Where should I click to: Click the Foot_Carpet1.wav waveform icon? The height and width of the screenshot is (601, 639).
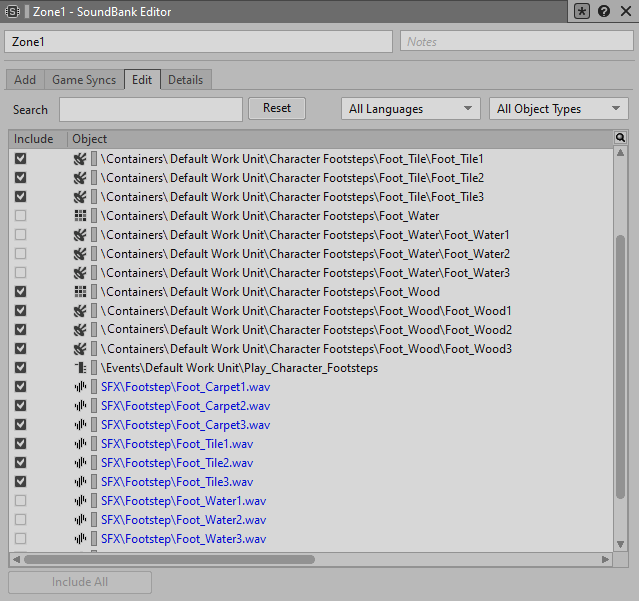point(80,387)
